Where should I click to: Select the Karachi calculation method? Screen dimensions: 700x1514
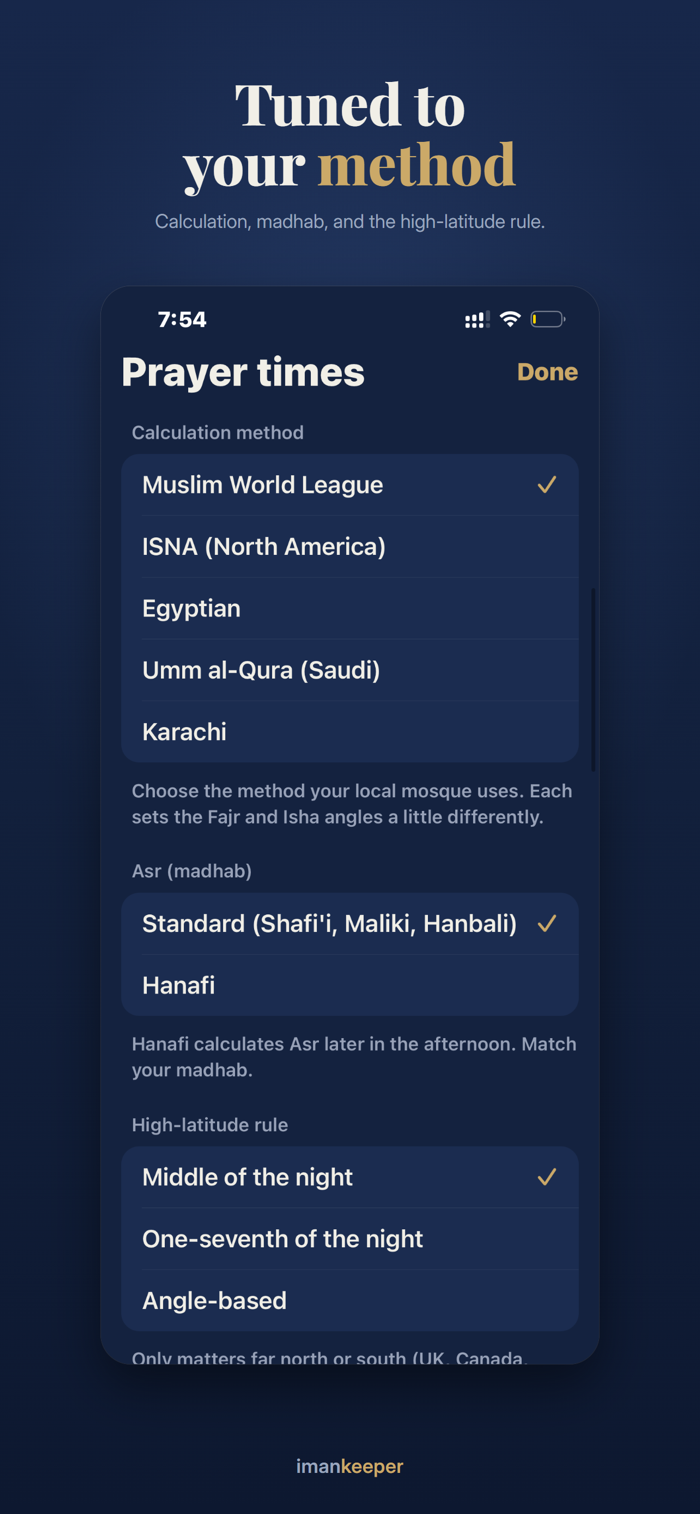pyautogui.click(x=350, y=732)
